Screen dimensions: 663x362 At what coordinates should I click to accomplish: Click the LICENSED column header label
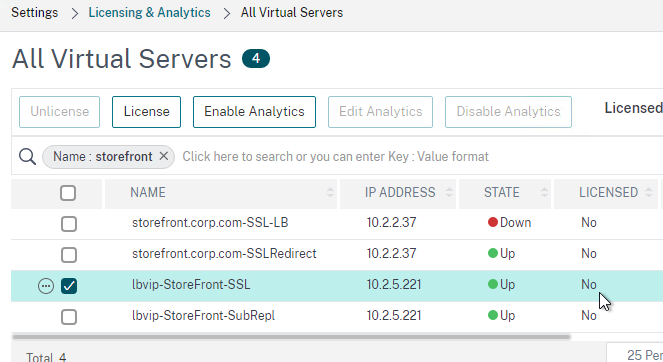click(x=608, y=192)
